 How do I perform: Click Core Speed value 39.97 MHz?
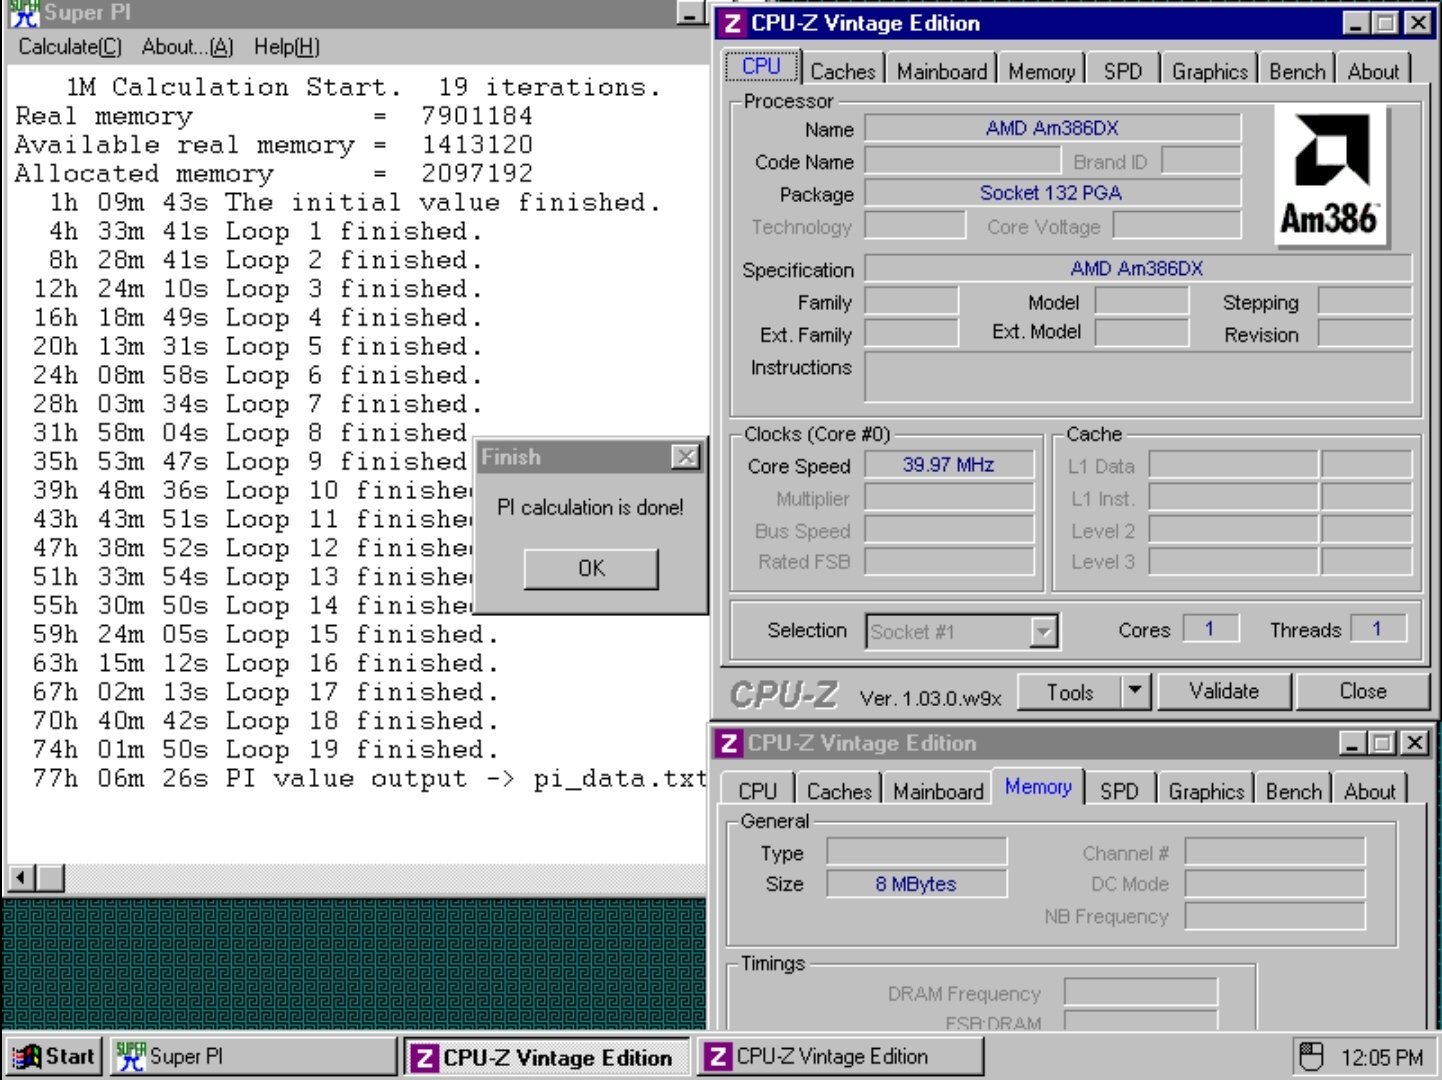point(948,465)
